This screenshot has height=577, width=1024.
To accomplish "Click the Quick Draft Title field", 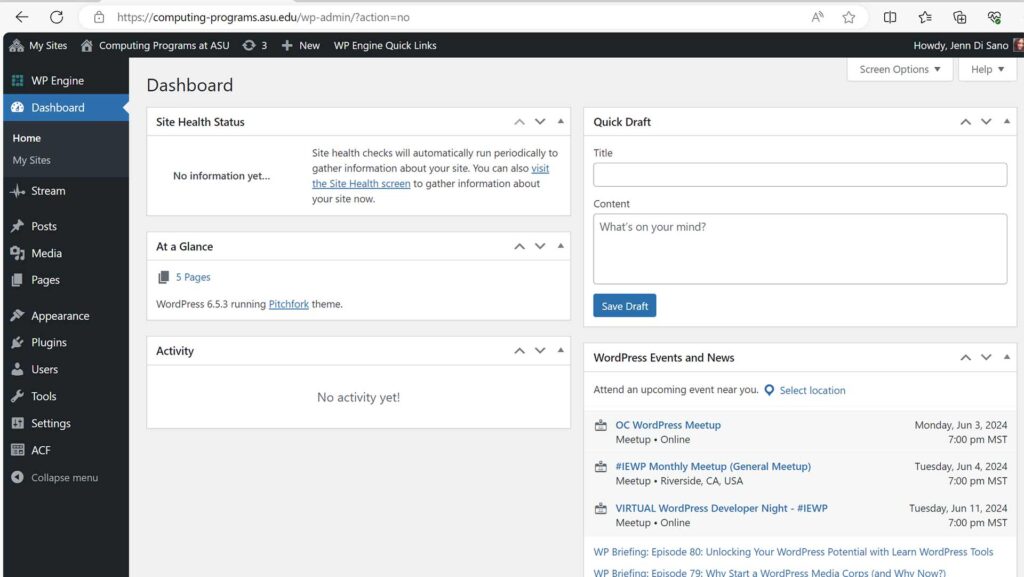I will (x=800, y=175).
